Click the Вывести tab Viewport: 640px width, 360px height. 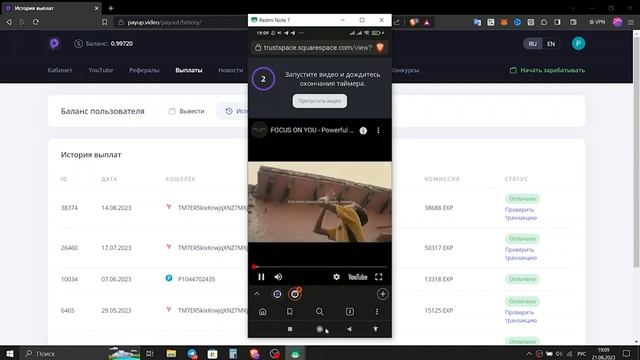coord(187,111)
